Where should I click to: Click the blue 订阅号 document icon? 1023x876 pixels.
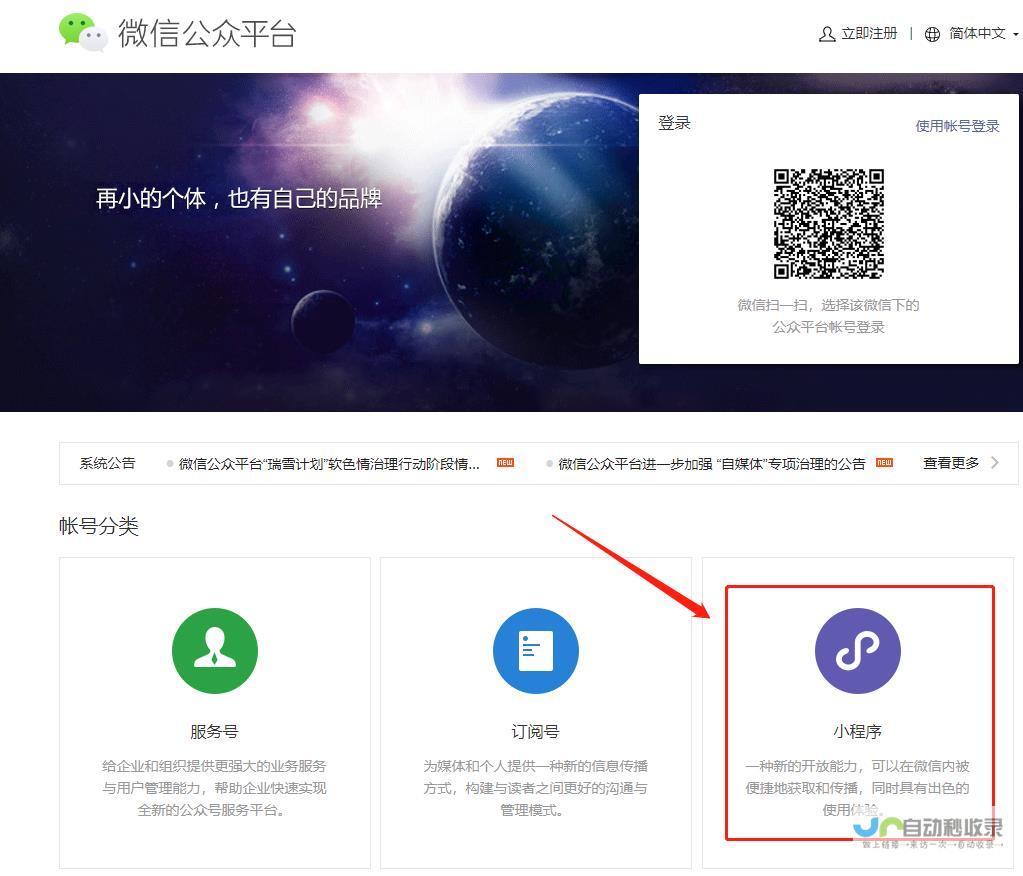pos(536,650)
